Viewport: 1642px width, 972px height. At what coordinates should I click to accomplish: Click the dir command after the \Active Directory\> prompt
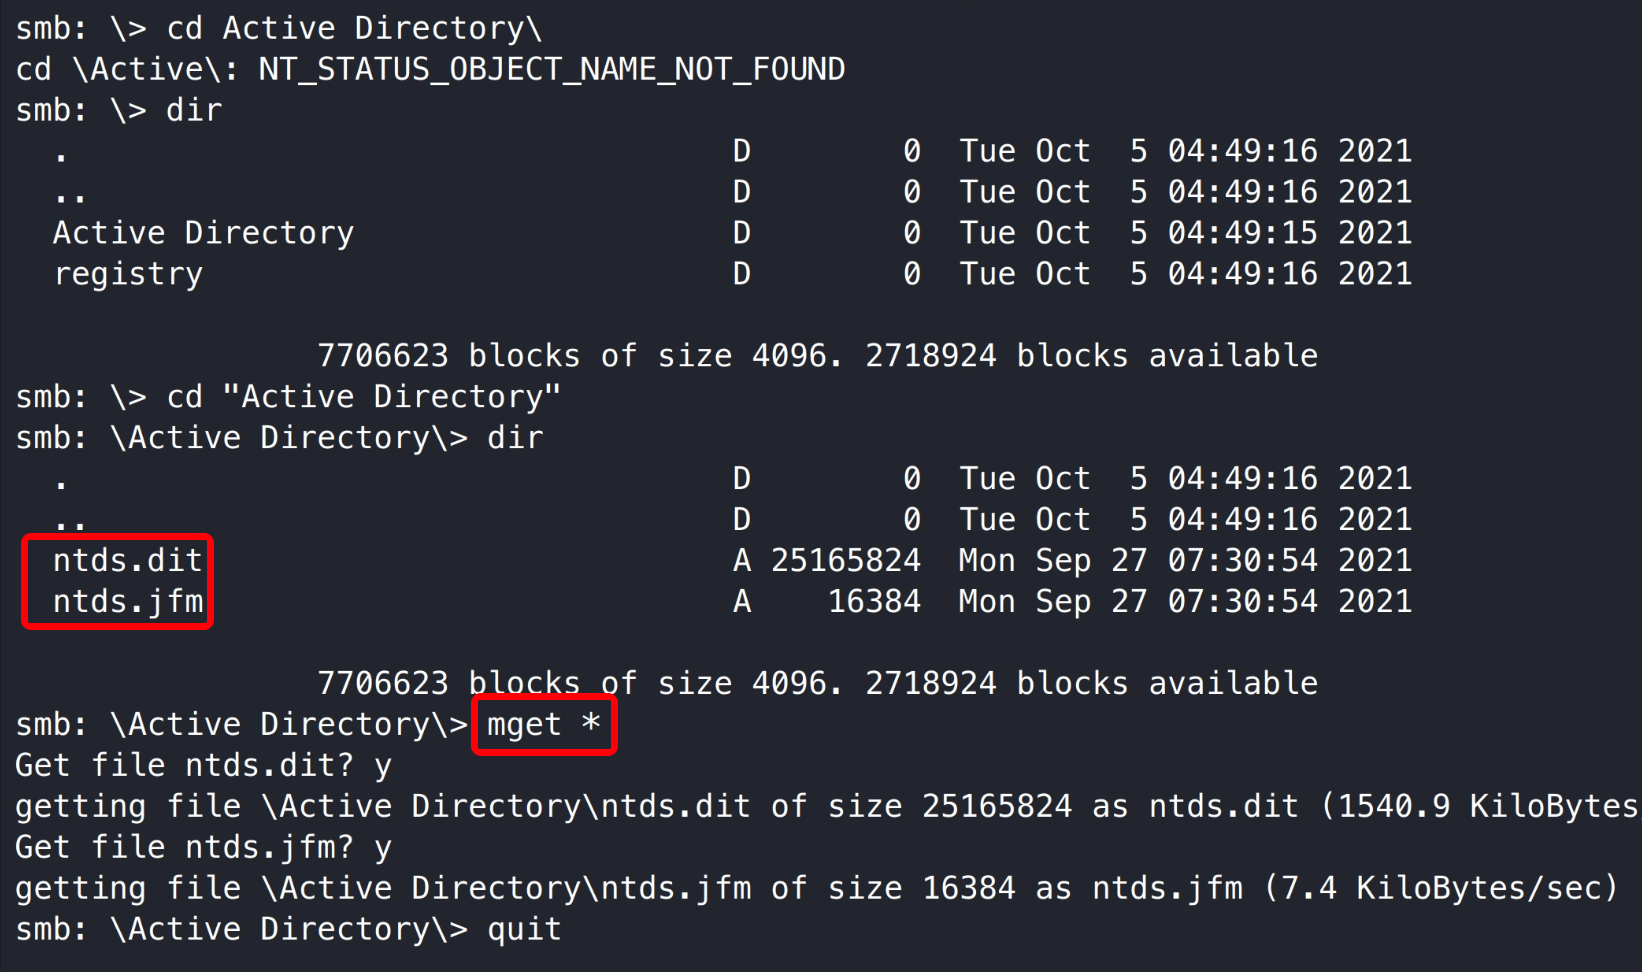coord(515,438)
